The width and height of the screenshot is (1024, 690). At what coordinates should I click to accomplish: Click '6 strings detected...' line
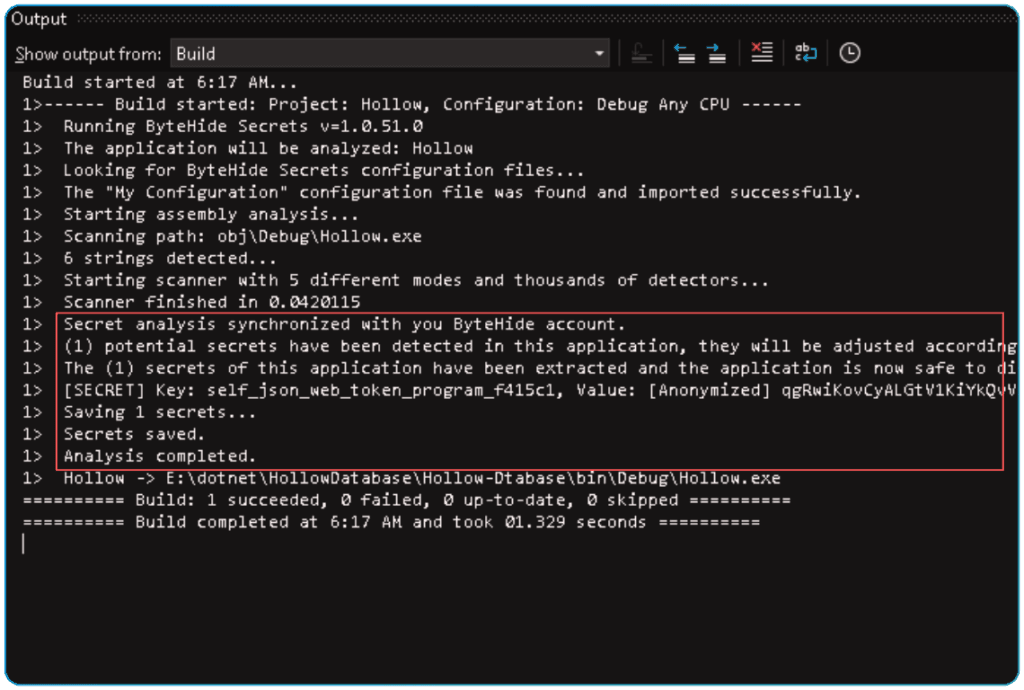(x=170, y=259)
